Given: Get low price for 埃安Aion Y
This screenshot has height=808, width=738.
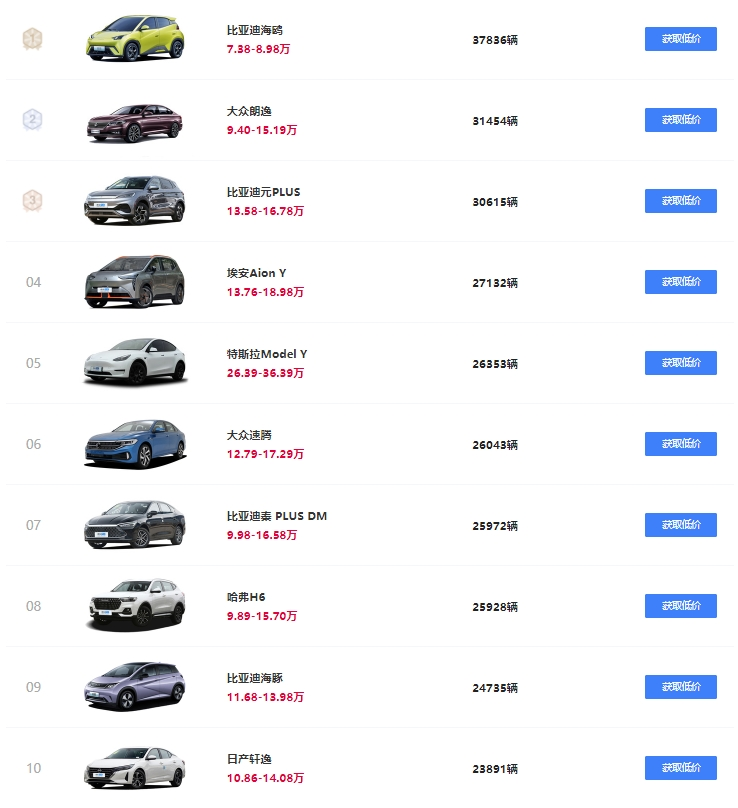Looking at the screenshot, I should (680, 282).
